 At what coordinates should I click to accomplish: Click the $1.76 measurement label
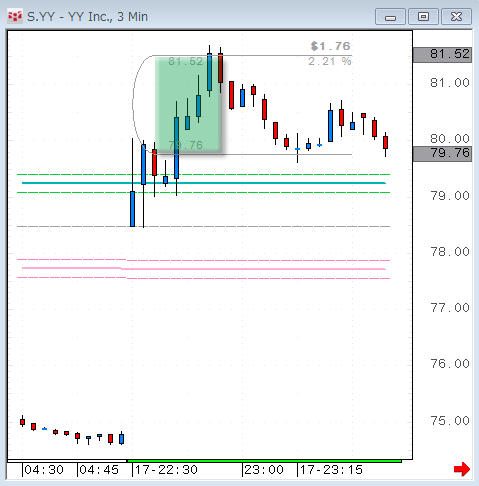pyautogui.click(x=330, y=46)
